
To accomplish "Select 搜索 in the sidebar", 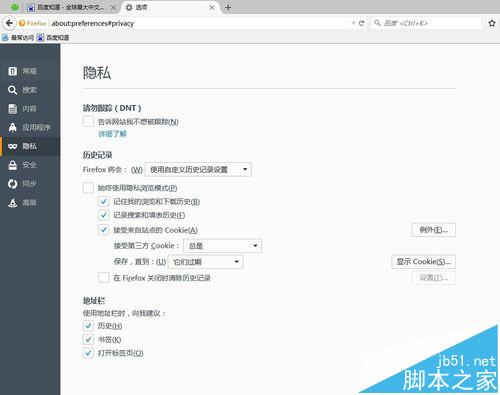I will pos(30,90).
